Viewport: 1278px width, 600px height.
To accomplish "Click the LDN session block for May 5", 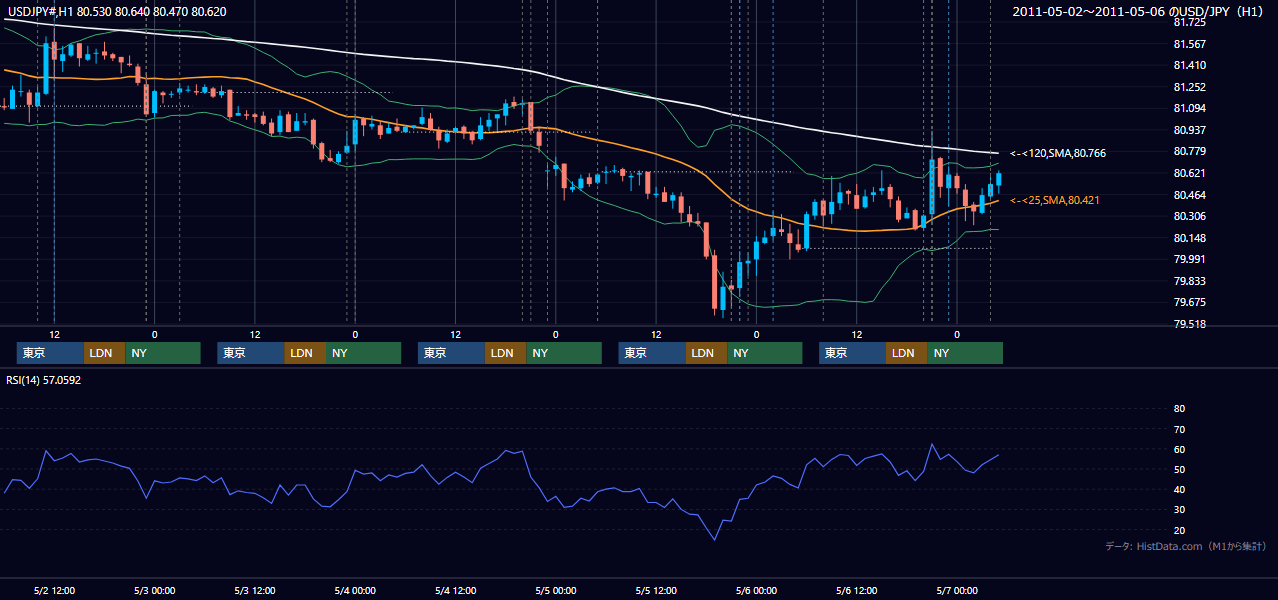I will tap(706, 353).
